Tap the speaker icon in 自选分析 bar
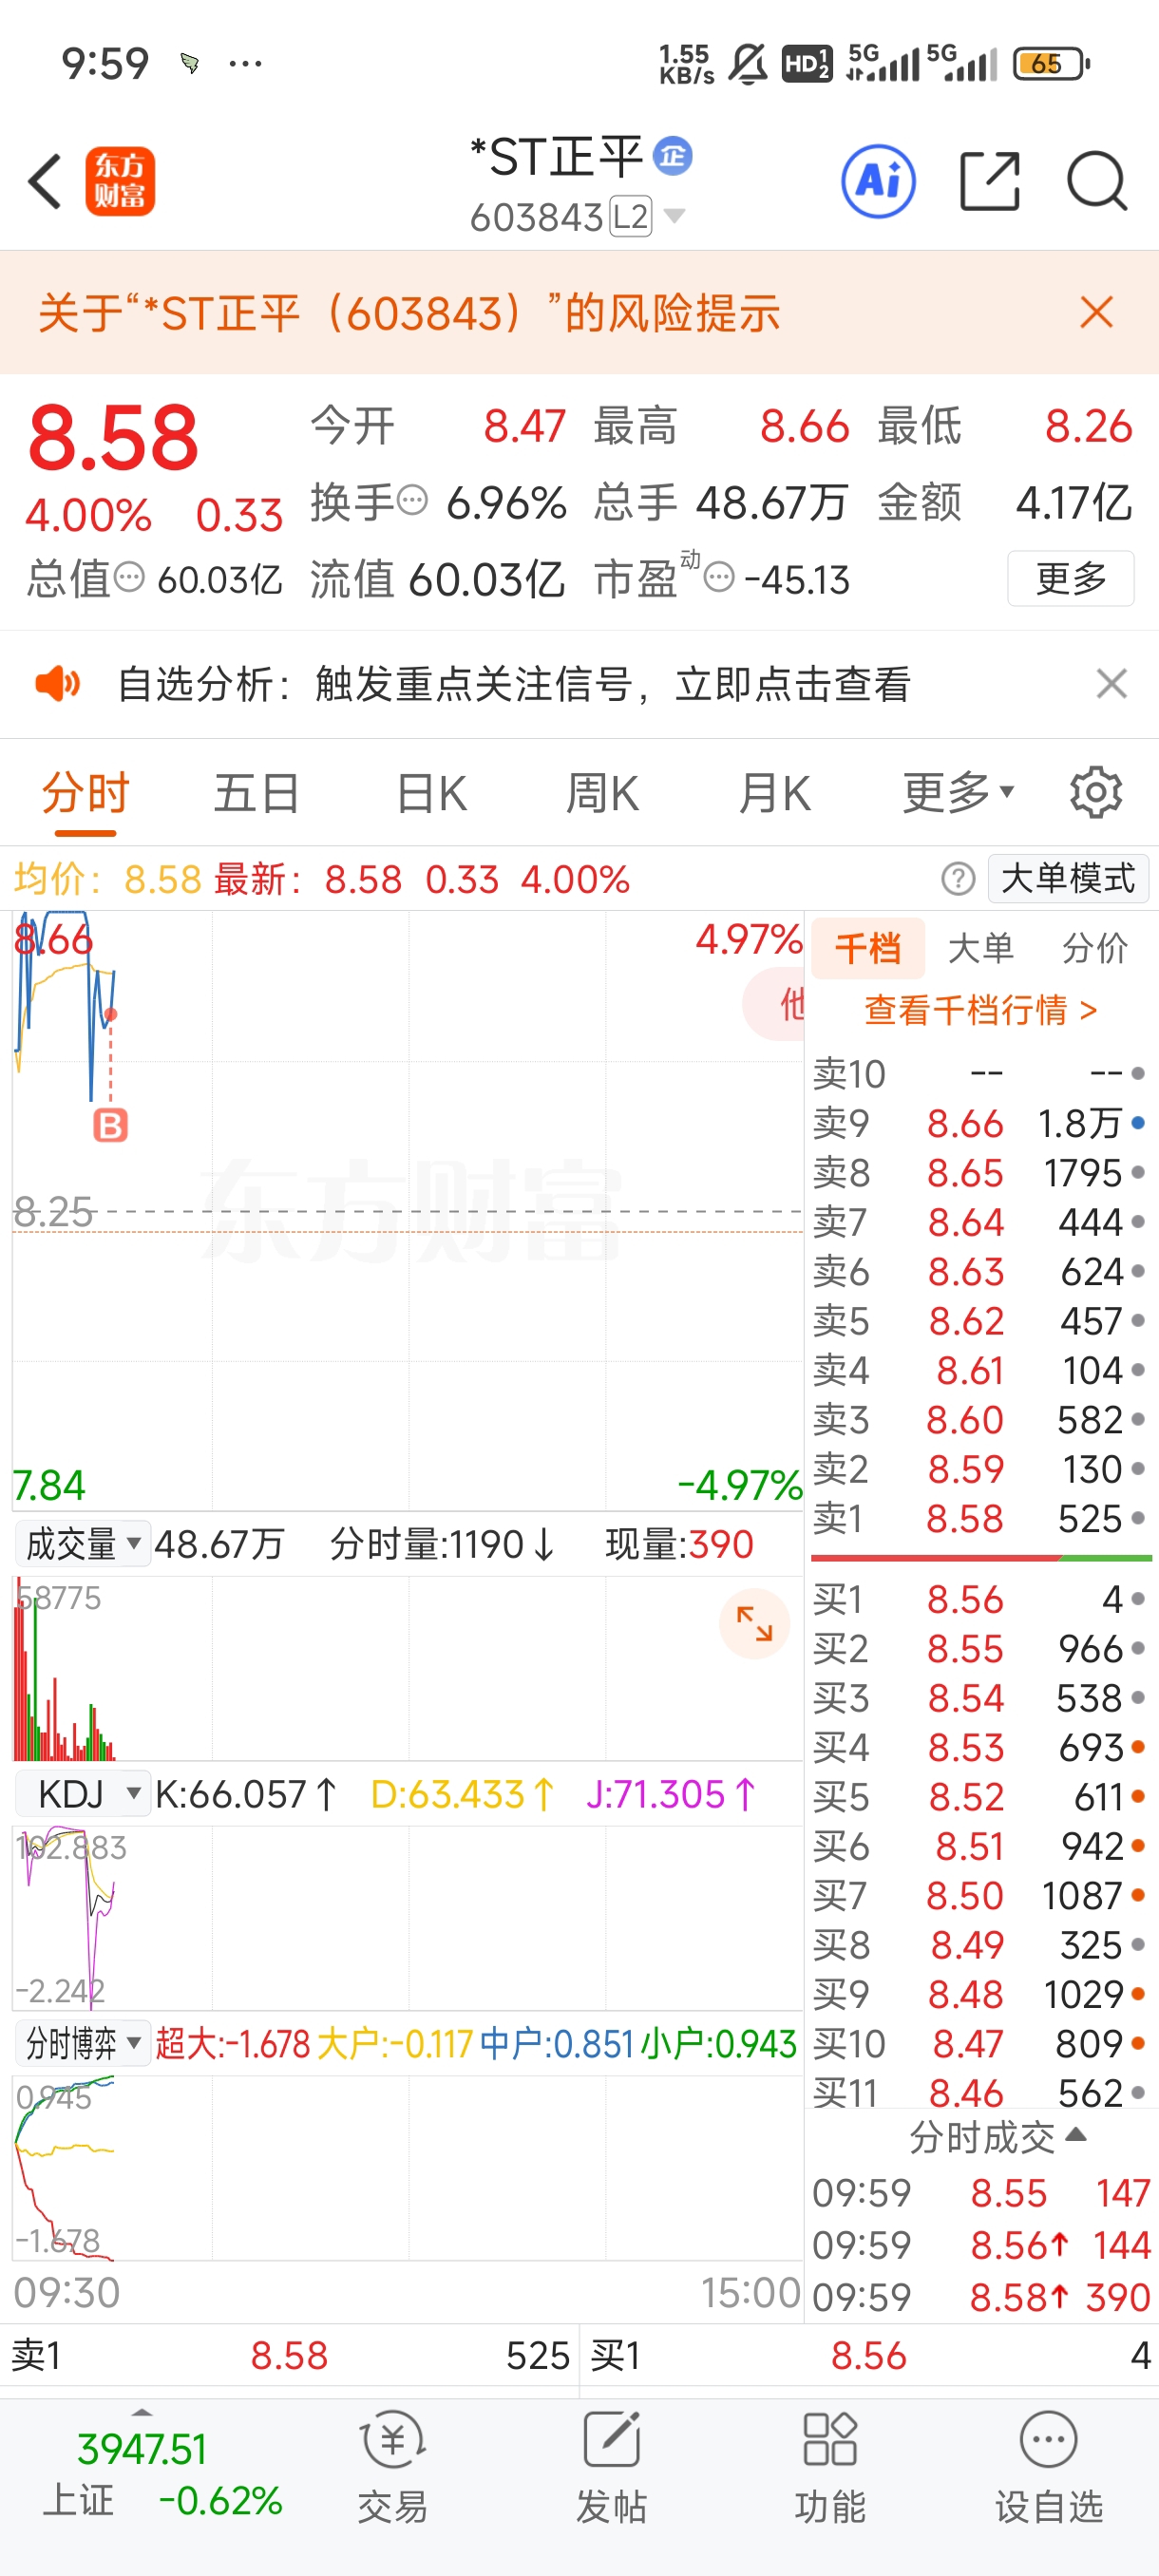1159x2576 pixels. pyautogui.click(x=57, y=684)
